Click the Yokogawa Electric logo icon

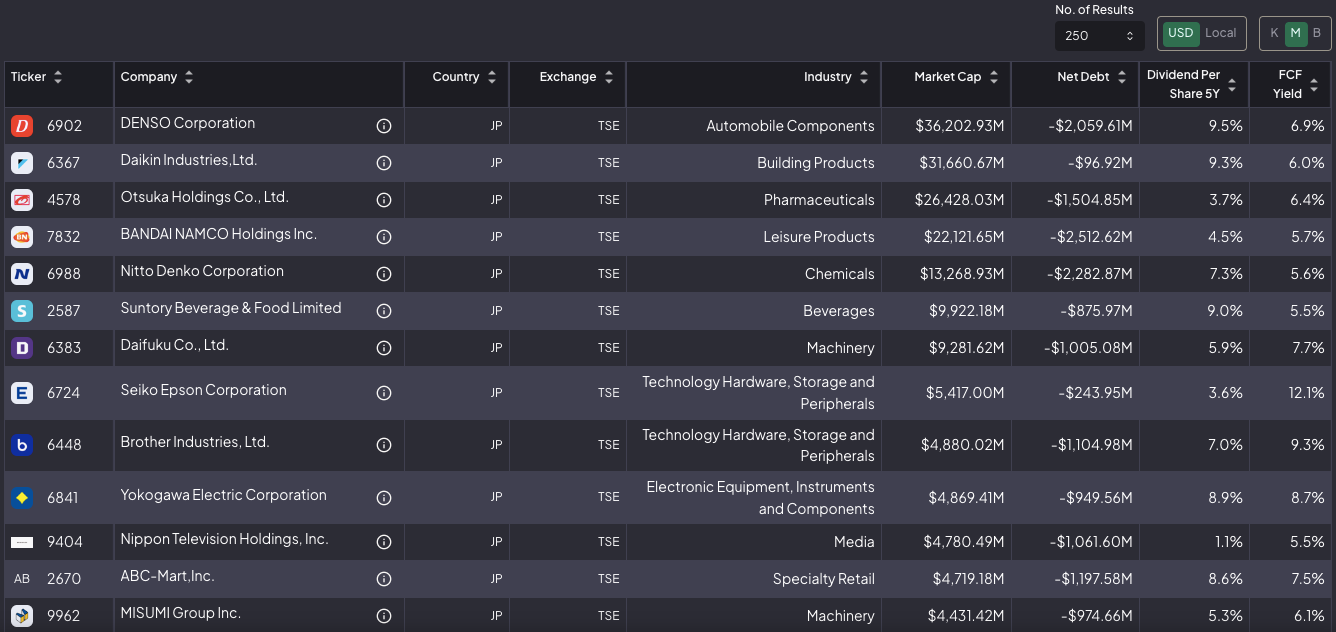pyautogui.click(x=22, y=497)
